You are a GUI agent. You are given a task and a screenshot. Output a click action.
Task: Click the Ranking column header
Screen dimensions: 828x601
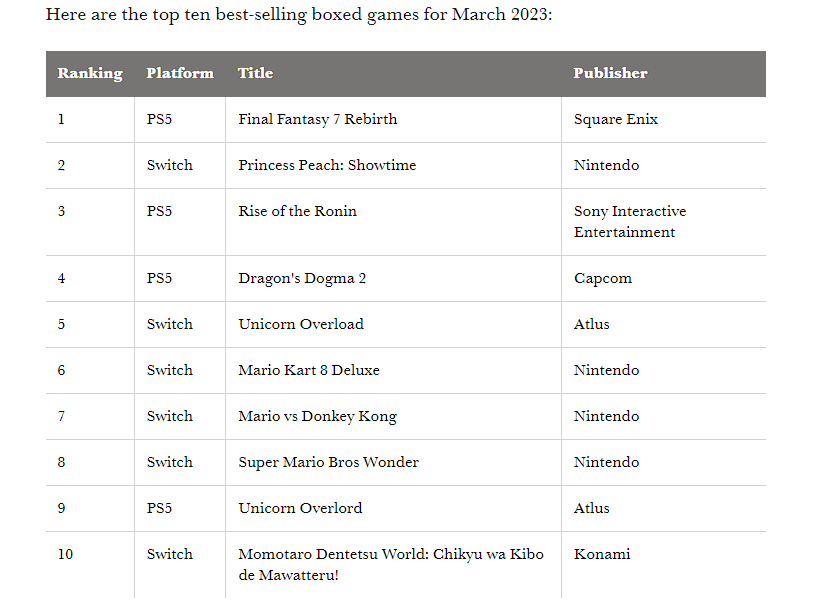[x=90, y=74]
